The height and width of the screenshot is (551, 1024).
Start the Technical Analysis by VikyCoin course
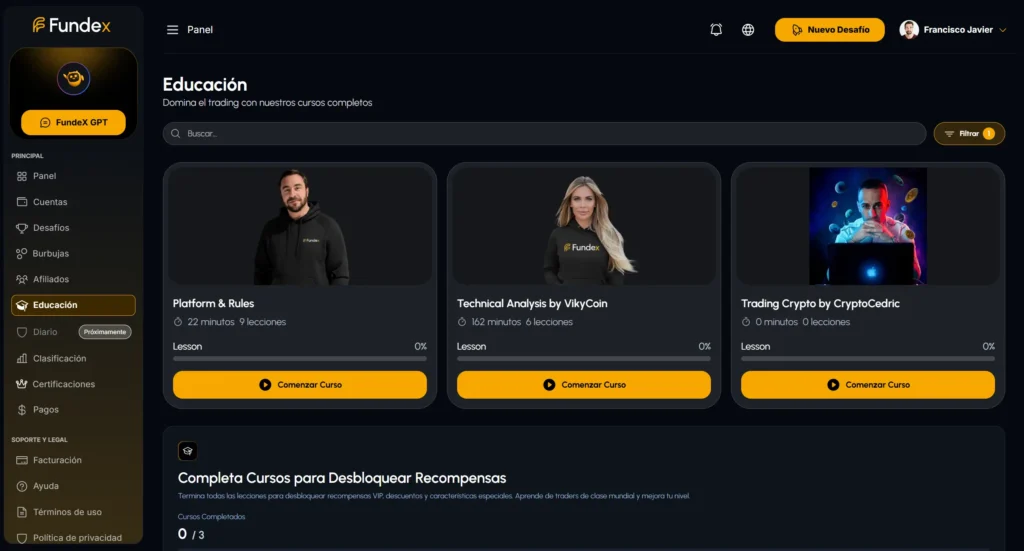click(x=584, y=385)
